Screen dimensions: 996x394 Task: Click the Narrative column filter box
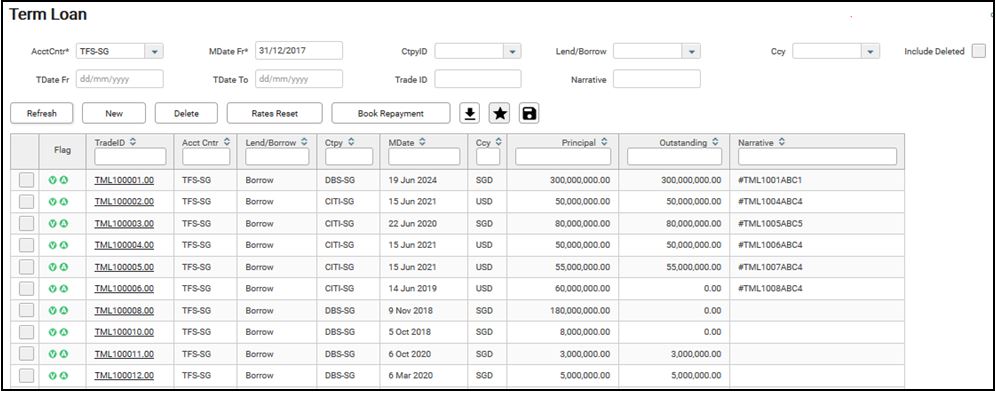[x=818, y=157]
